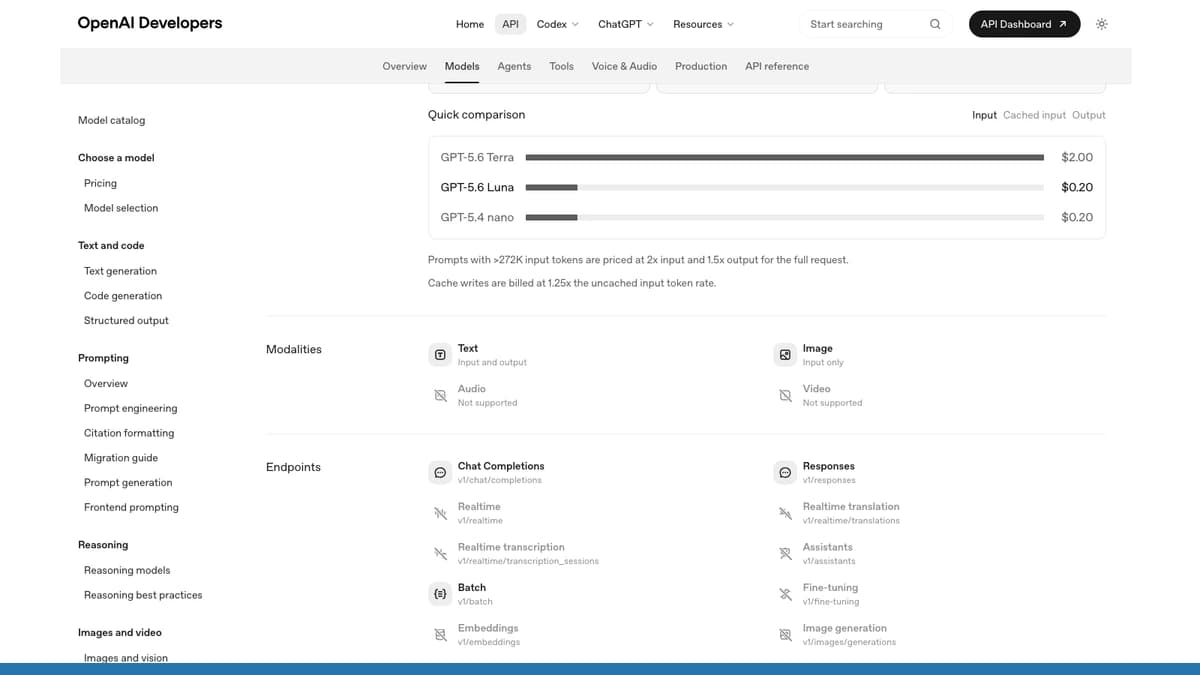Click the Choose a model sidebar heading

(x=116, y=158)
